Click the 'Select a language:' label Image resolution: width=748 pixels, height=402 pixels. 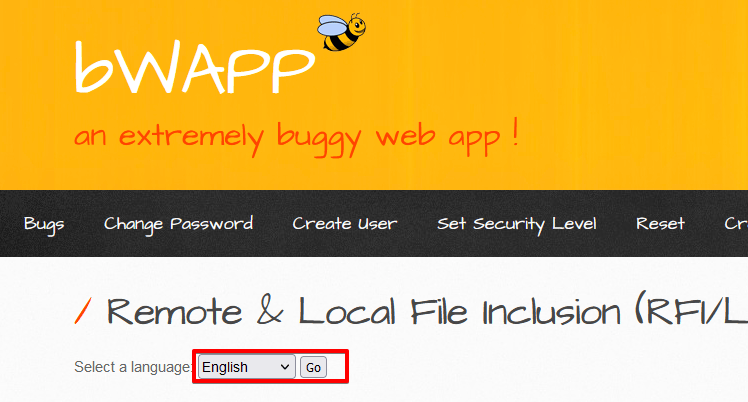(133, 367)
